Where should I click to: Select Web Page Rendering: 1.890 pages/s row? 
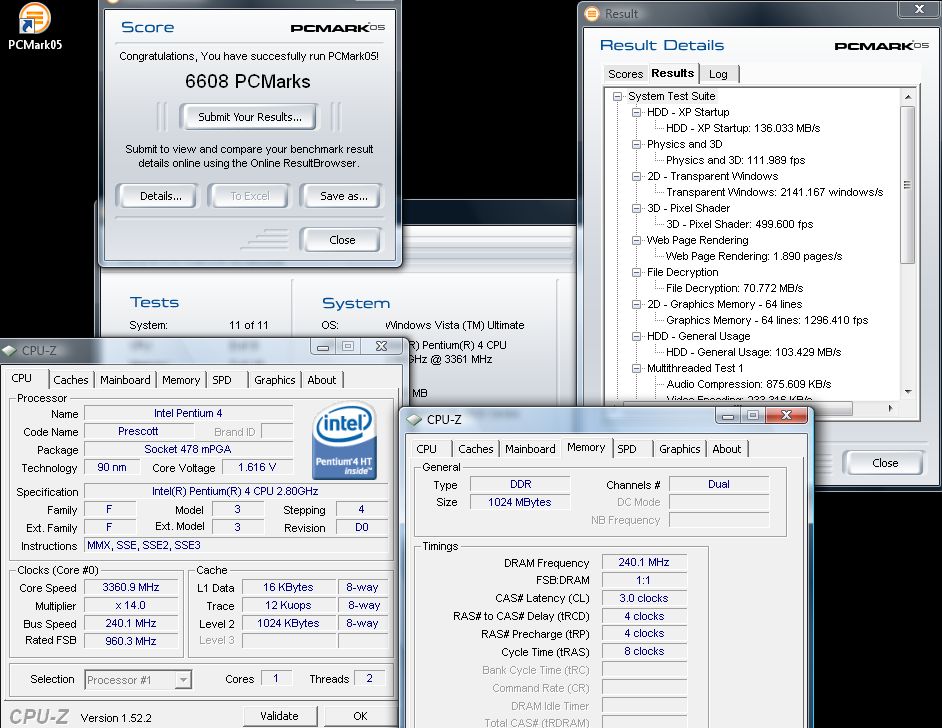coord(753,256)
